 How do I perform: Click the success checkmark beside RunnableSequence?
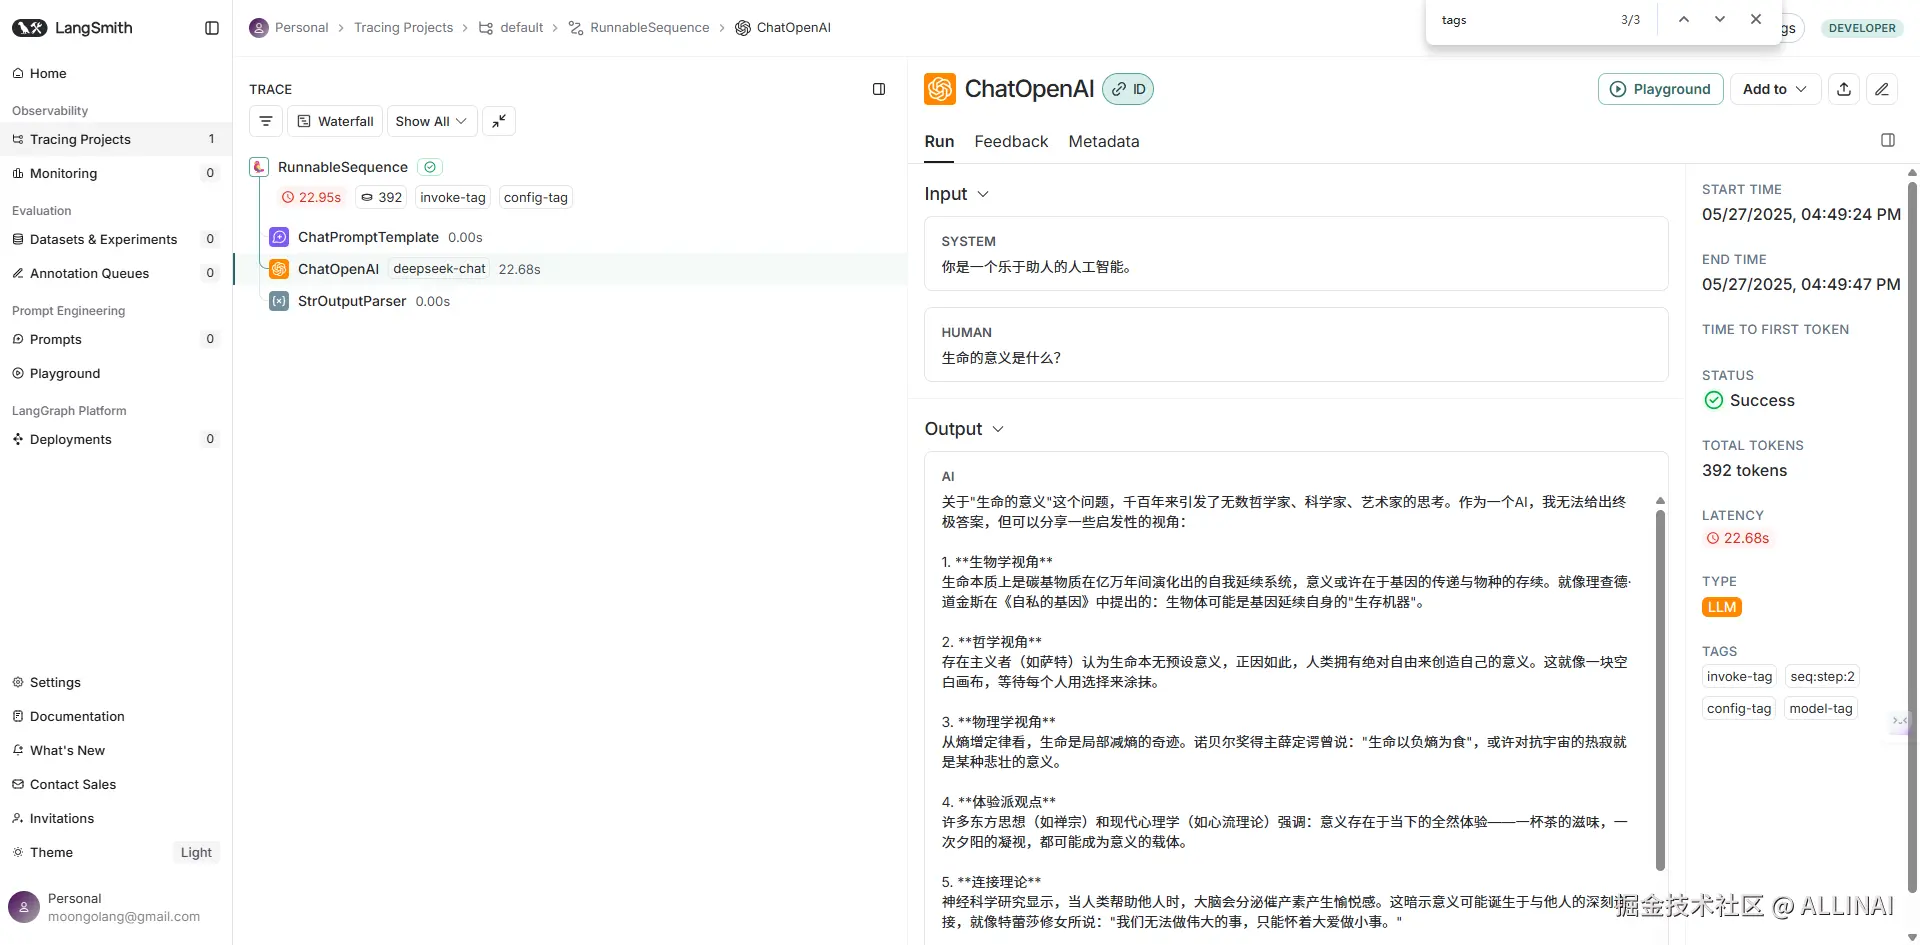[430, 167]
